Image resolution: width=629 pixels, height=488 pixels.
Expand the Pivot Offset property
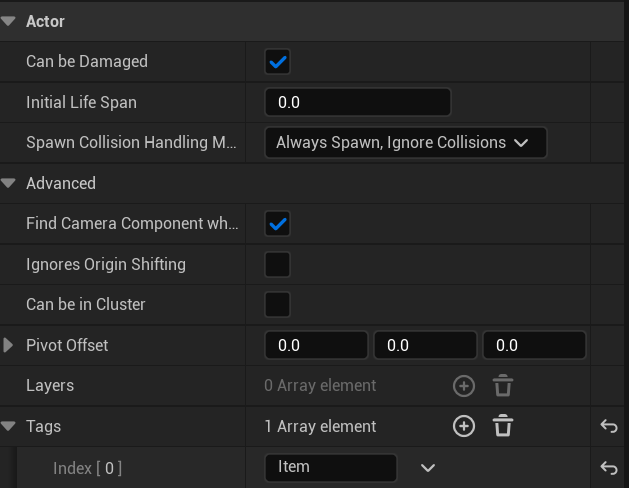coord(8,345)
